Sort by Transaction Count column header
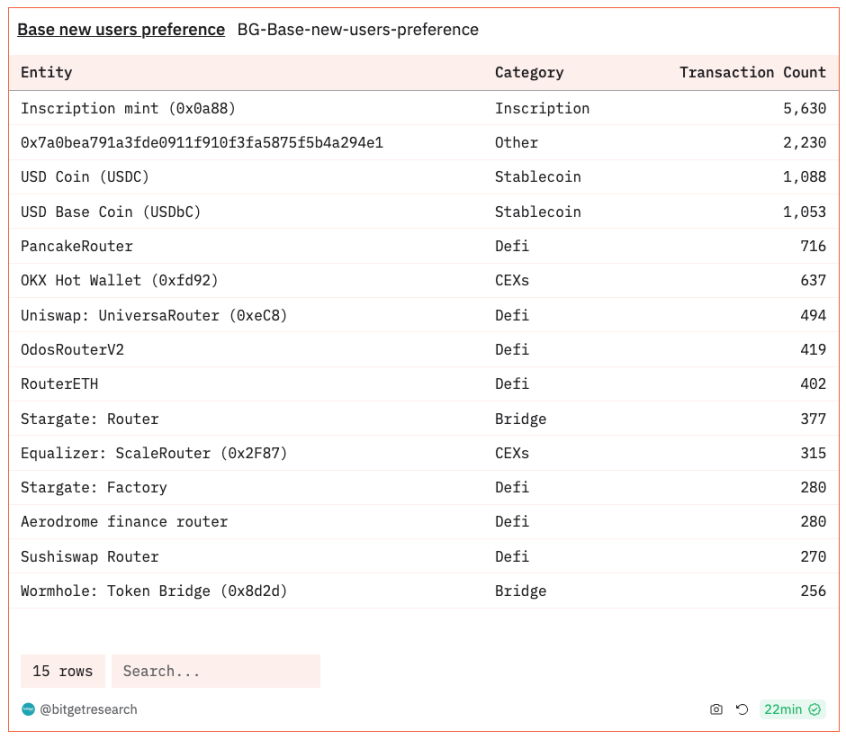Screen dimensions: 846x740 coord(752,73)
